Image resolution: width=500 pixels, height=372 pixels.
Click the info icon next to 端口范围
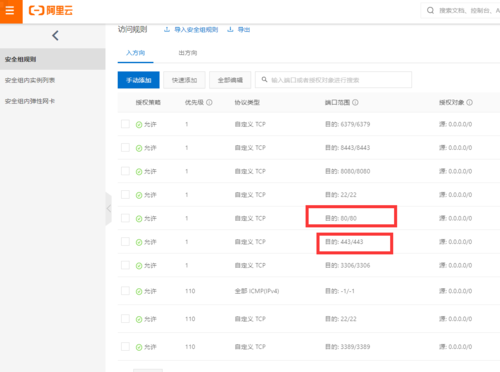click(355, 102)
